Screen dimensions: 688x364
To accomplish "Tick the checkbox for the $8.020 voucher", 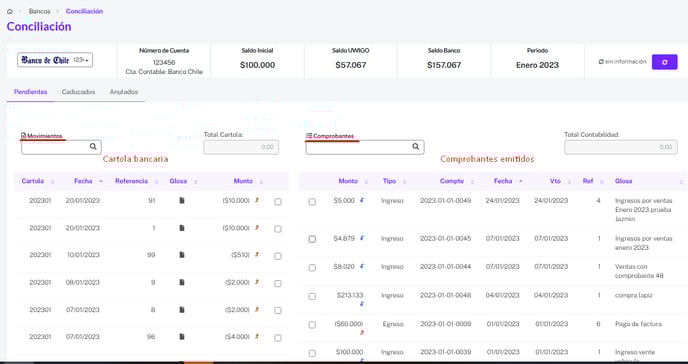I will (312, 268).
